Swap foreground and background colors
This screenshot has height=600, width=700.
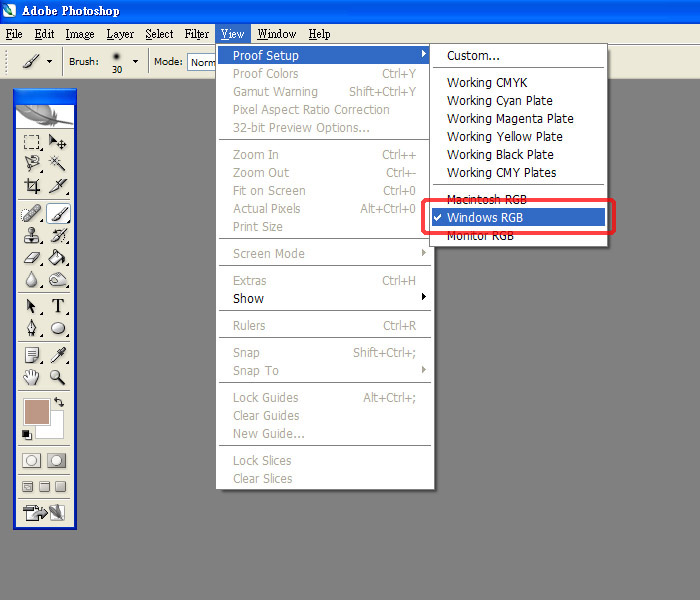click(58, 402)
